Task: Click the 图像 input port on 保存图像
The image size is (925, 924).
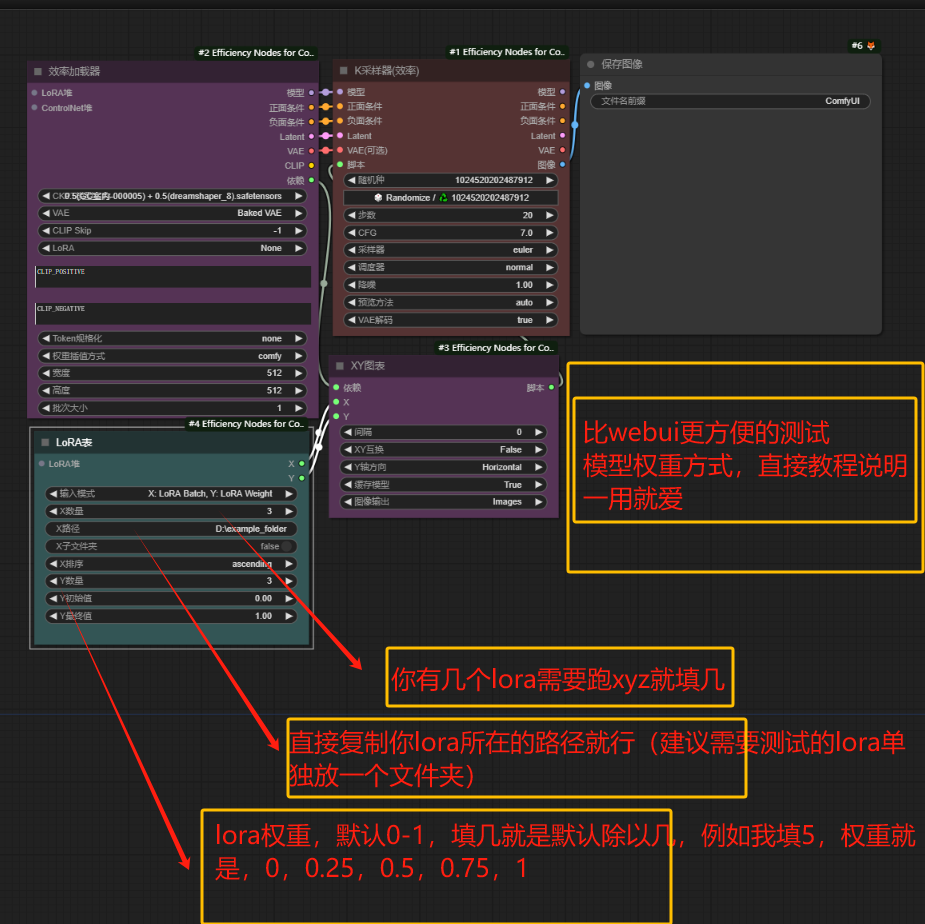Action: tap(587, 86)
